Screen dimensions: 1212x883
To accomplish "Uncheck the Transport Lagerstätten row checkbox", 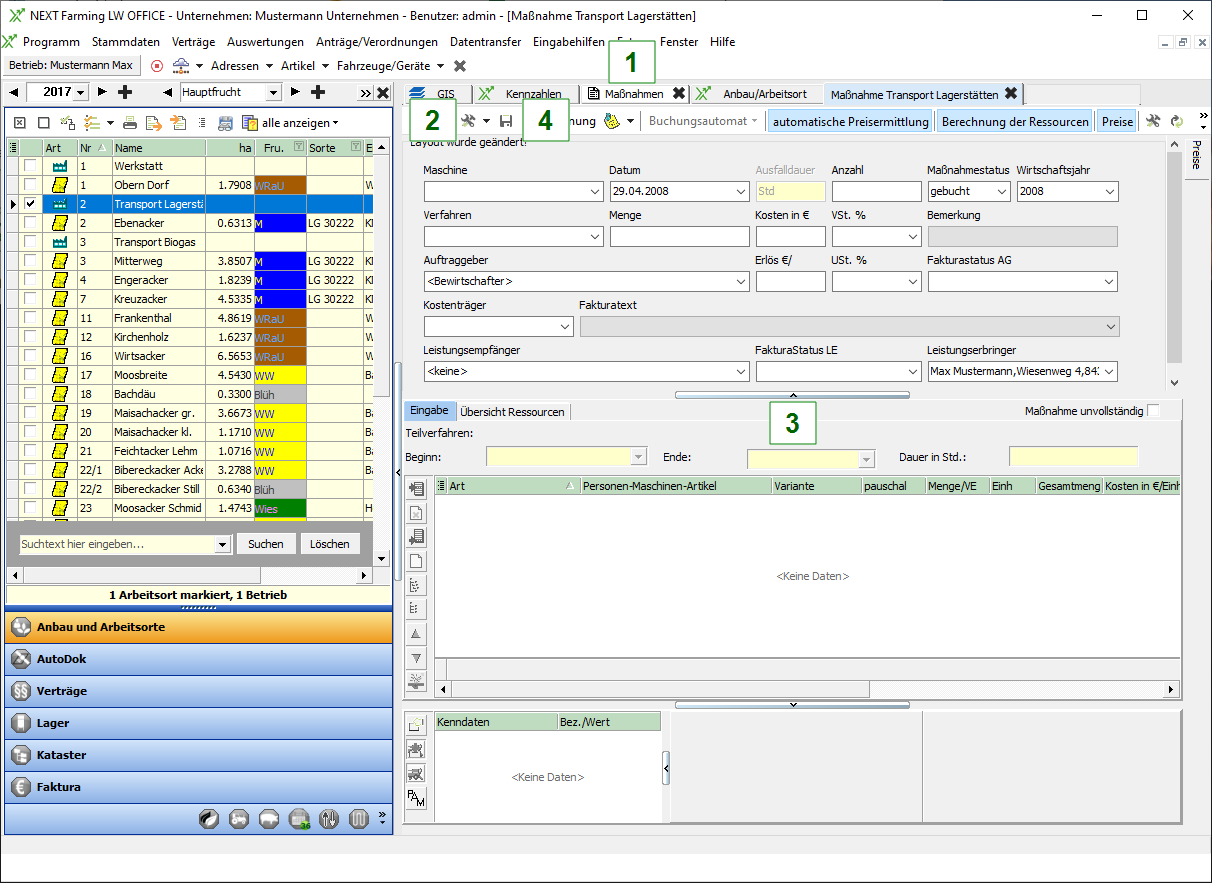I will click(x=31, y=204).
